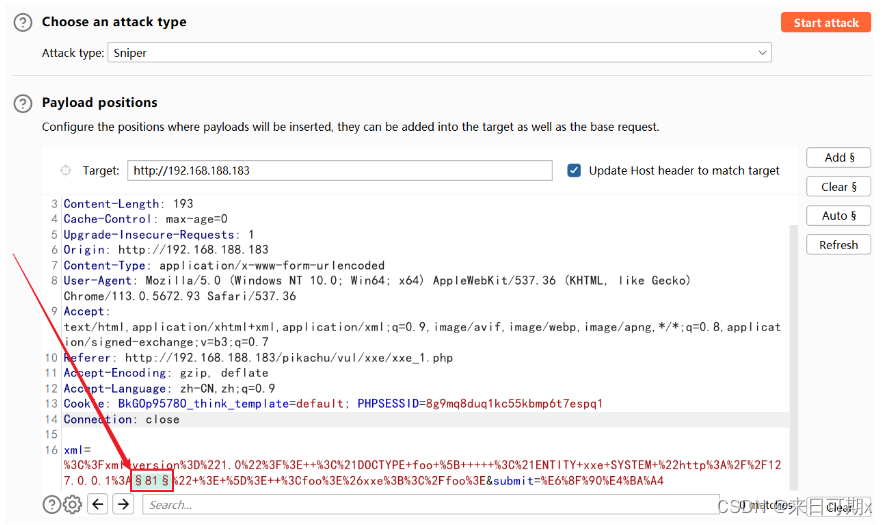The image size is (888, 525).
Task: Click the Accept-Encoding header line
Action: (166, 373)
